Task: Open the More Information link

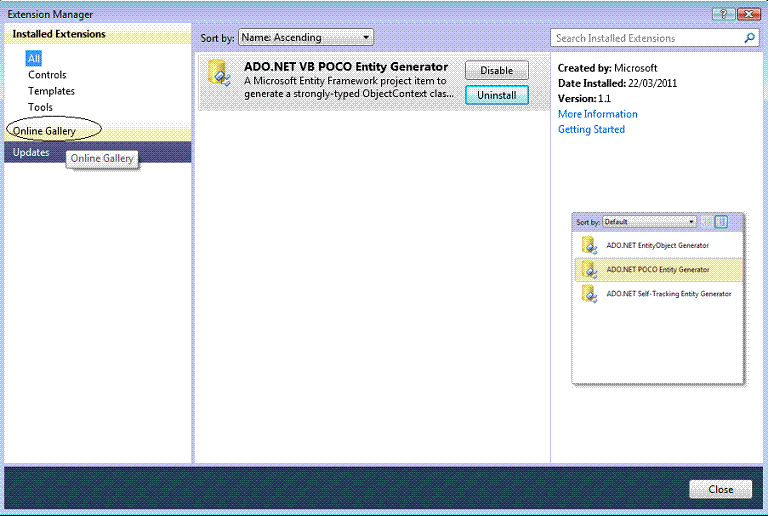Action: 598,114
